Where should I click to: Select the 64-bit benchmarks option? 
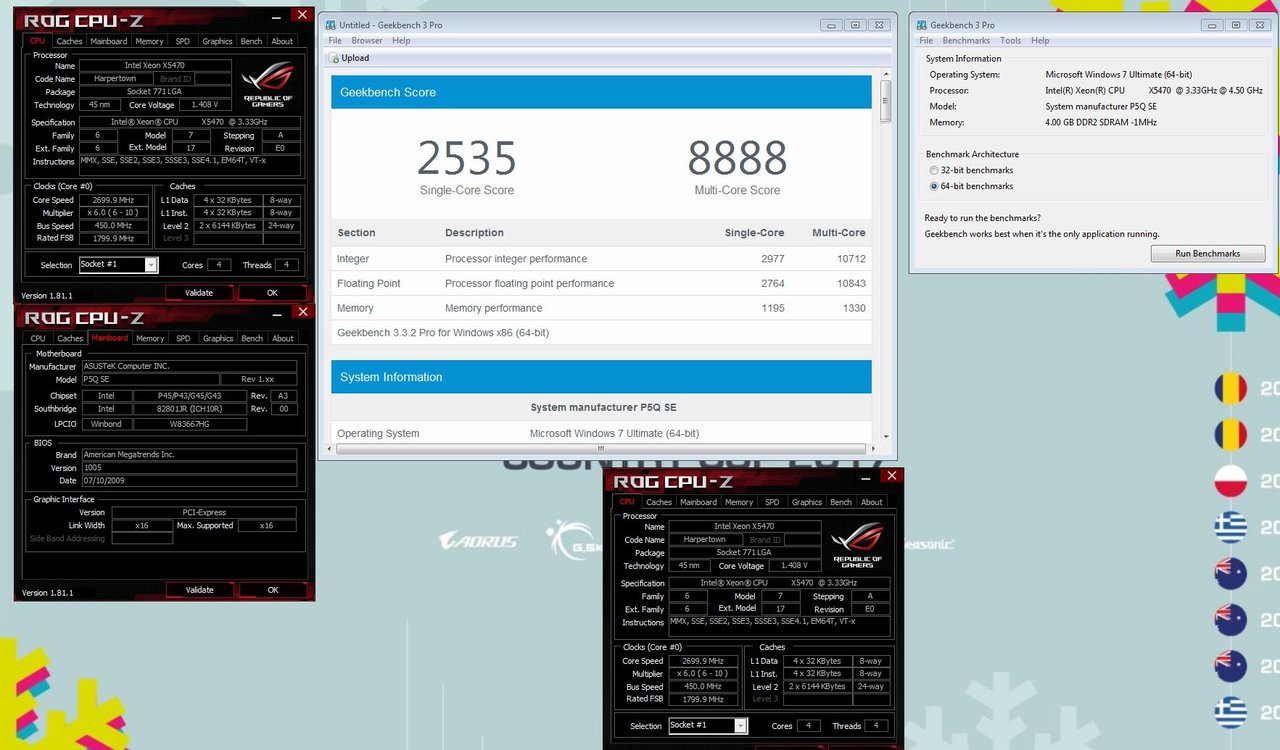pyautogui.click(x=934, y=186)
